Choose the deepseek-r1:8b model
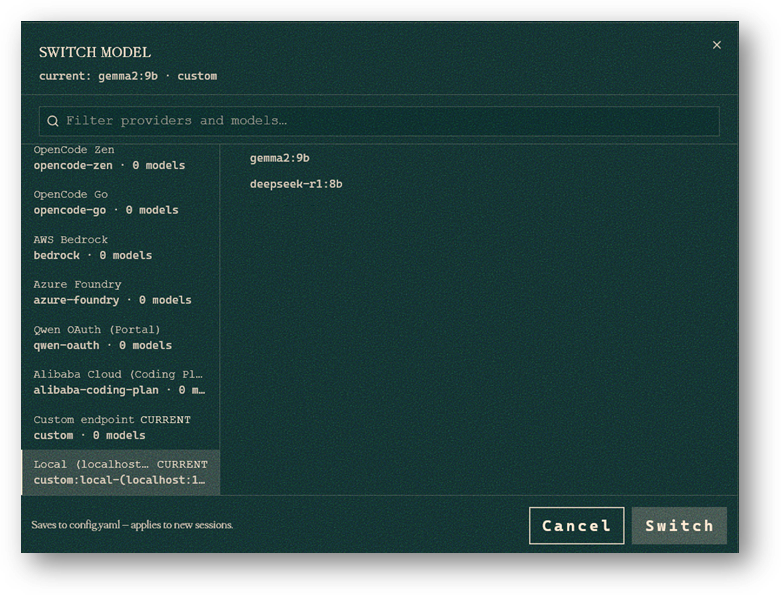 click(x=296, y=184)
